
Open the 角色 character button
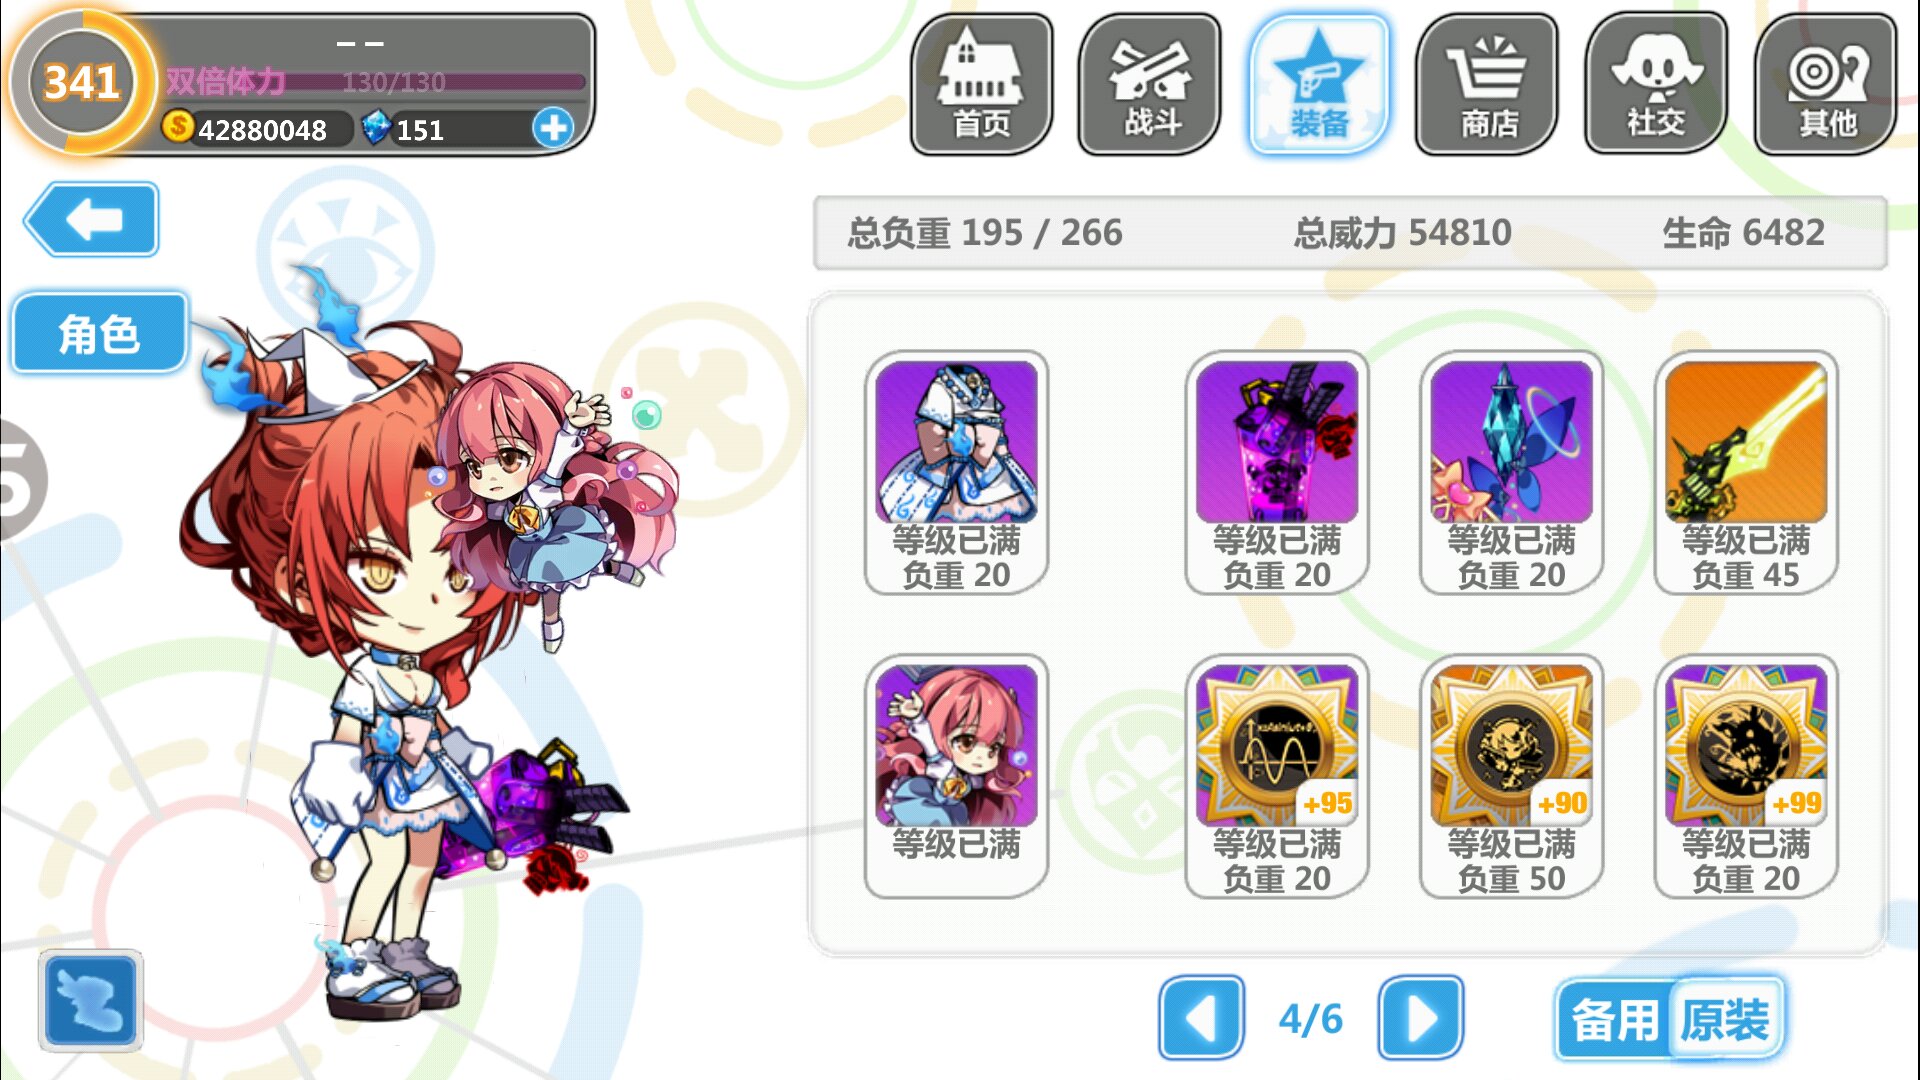pos(99,333)
